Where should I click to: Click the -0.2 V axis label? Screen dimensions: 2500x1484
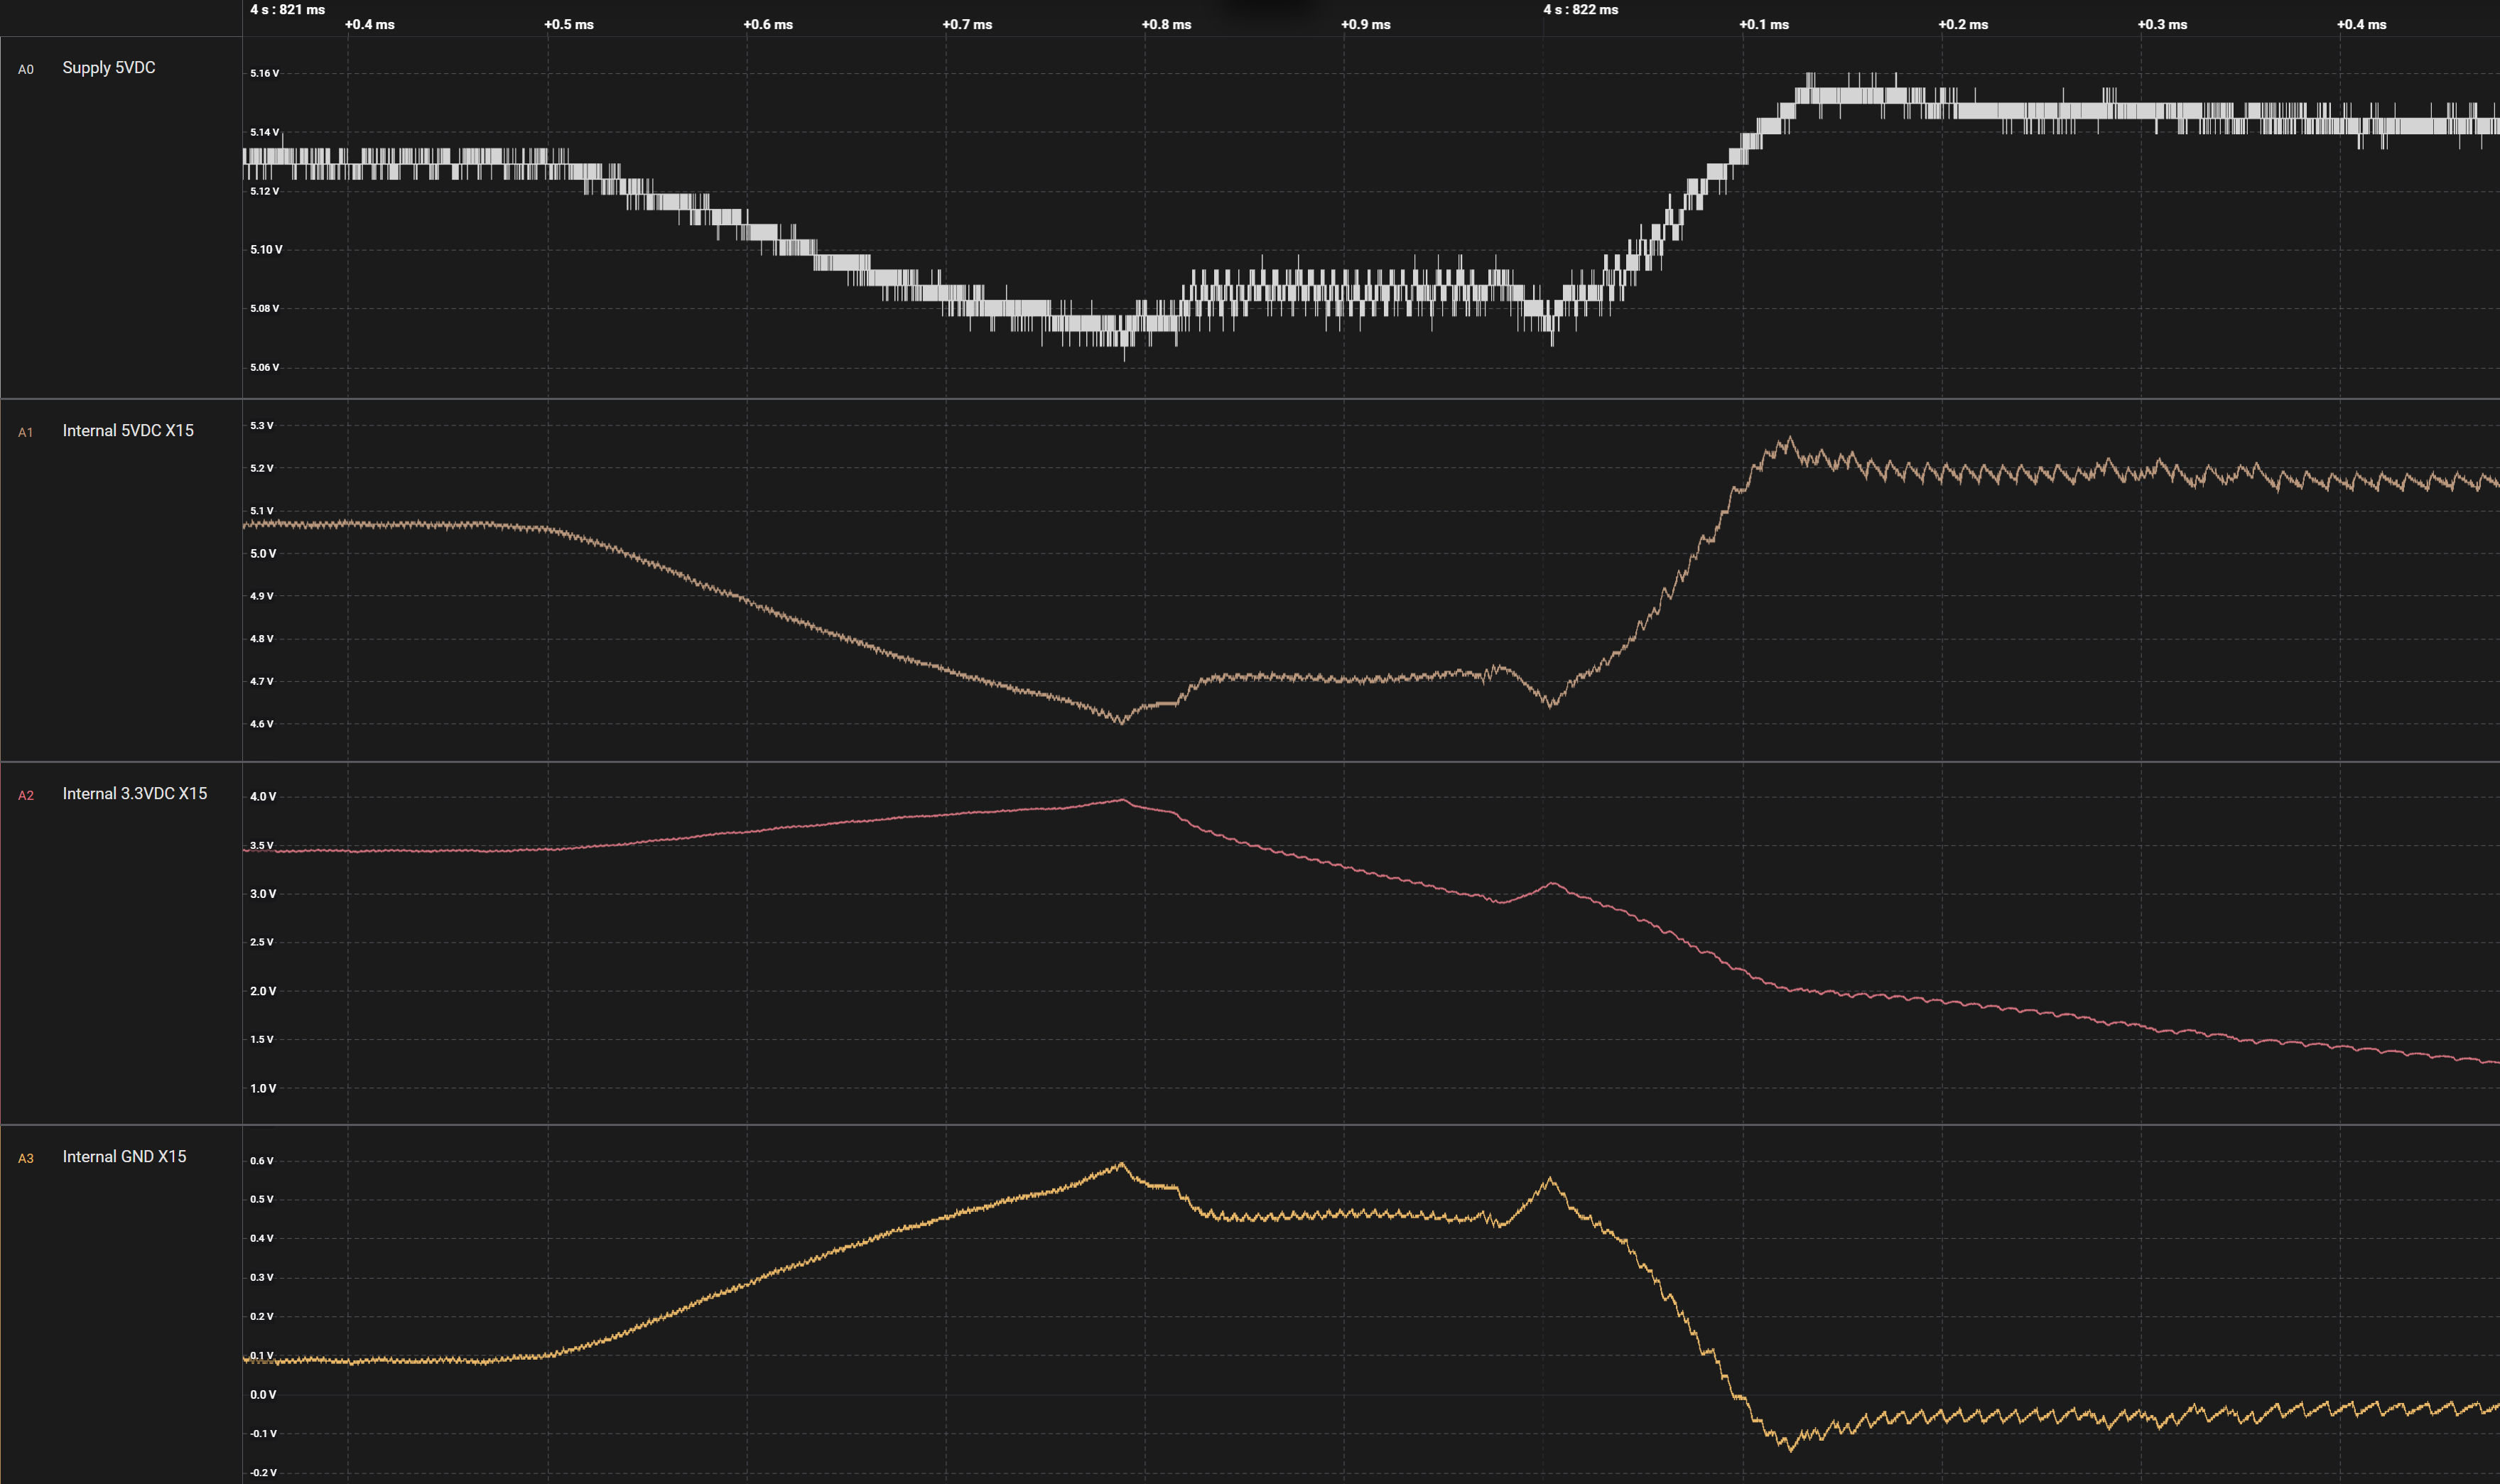(x=263, y=1473)
